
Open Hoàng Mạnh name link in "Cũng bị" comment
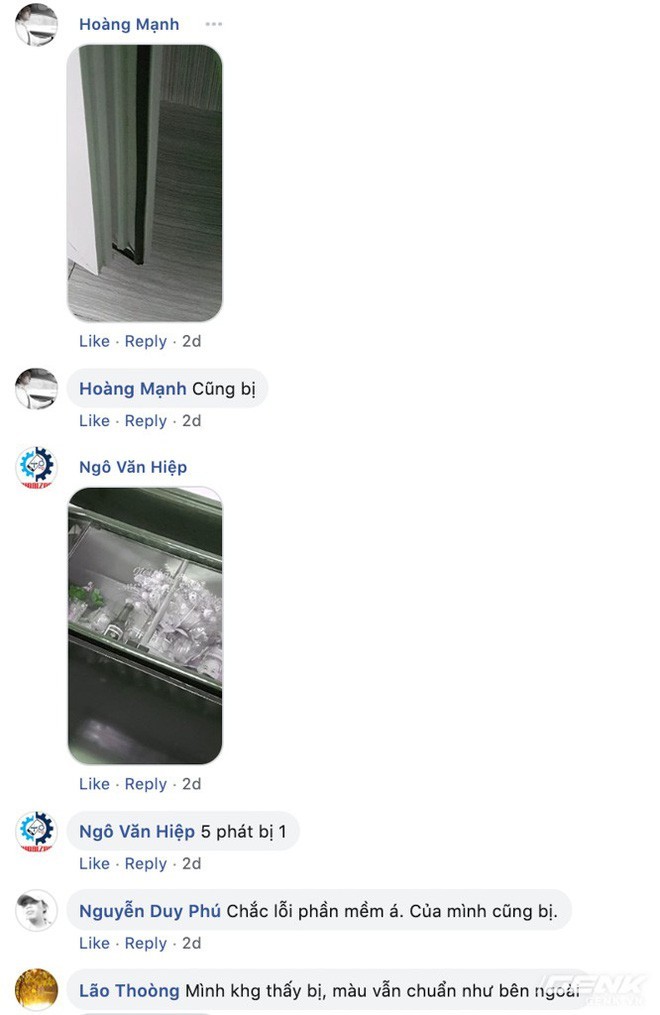[x=133, y=388]
